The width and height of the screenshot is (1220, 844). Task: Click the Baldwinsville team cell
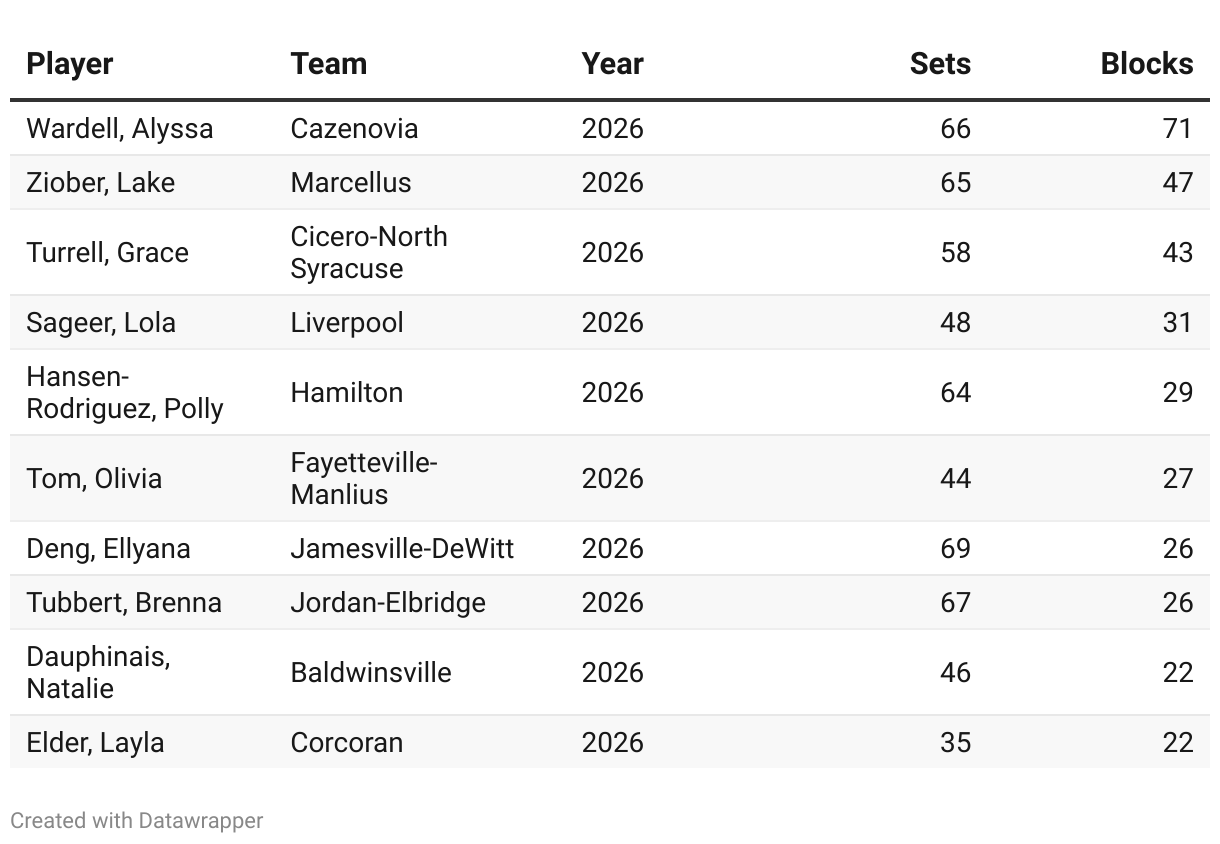tap(371, 672)
